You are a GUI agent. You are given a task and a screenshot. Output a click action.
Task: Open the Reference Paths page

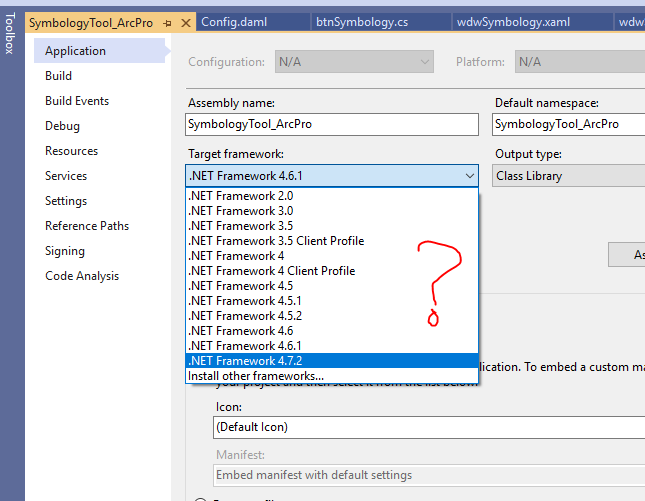(87, 226)
